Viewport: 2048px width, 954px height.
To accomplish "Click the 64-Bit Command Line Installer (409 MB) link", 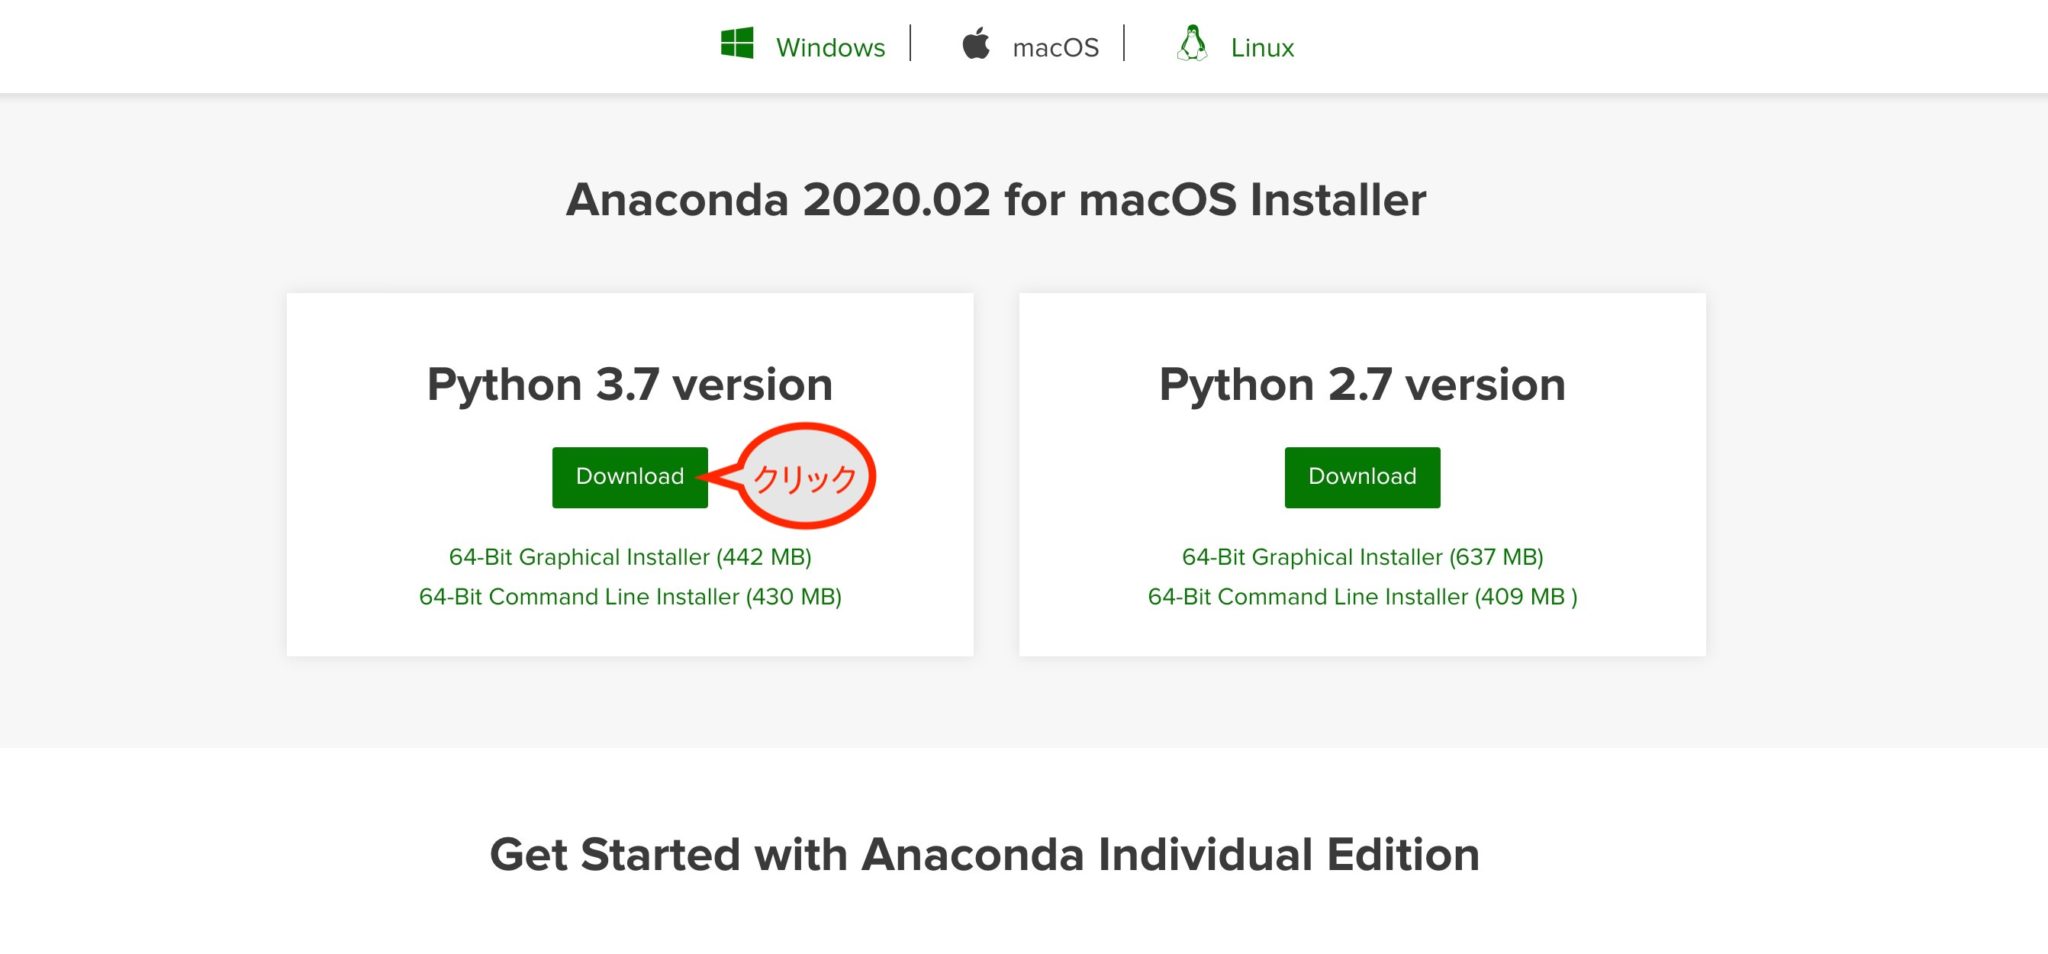I will pos(1362,596).
